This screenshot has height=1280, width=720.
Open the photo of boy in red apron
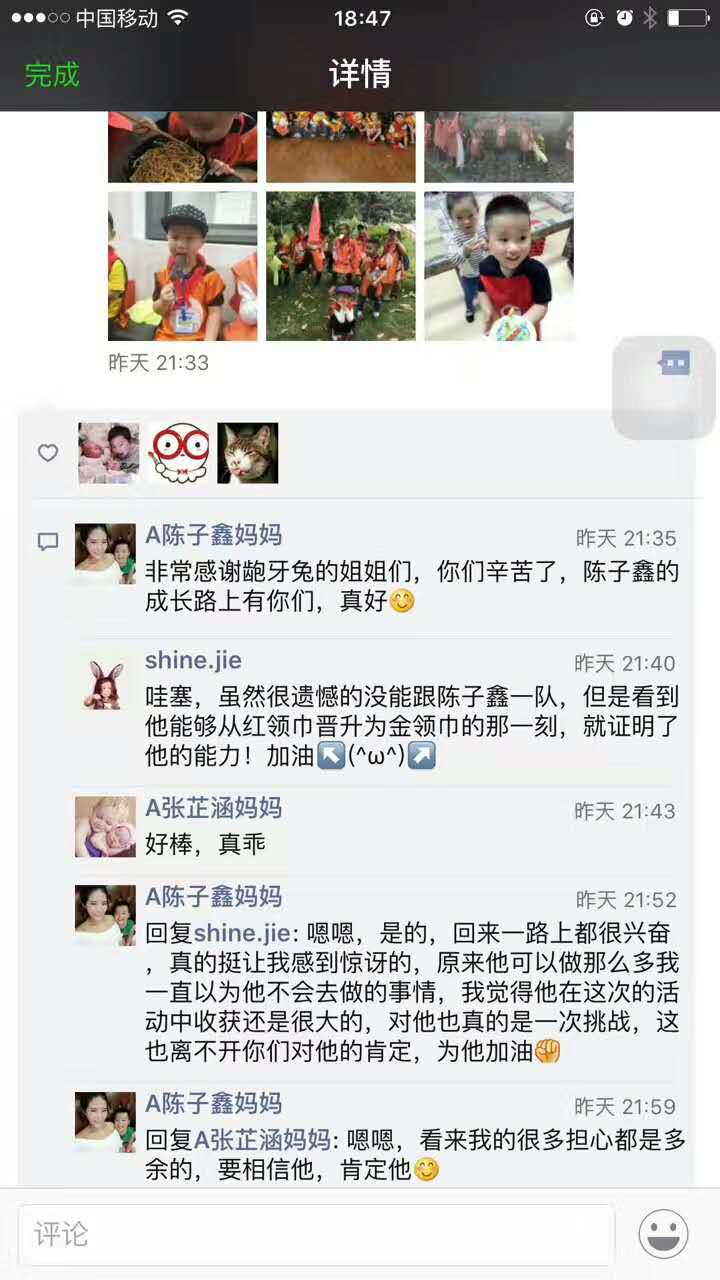[499, 266]
